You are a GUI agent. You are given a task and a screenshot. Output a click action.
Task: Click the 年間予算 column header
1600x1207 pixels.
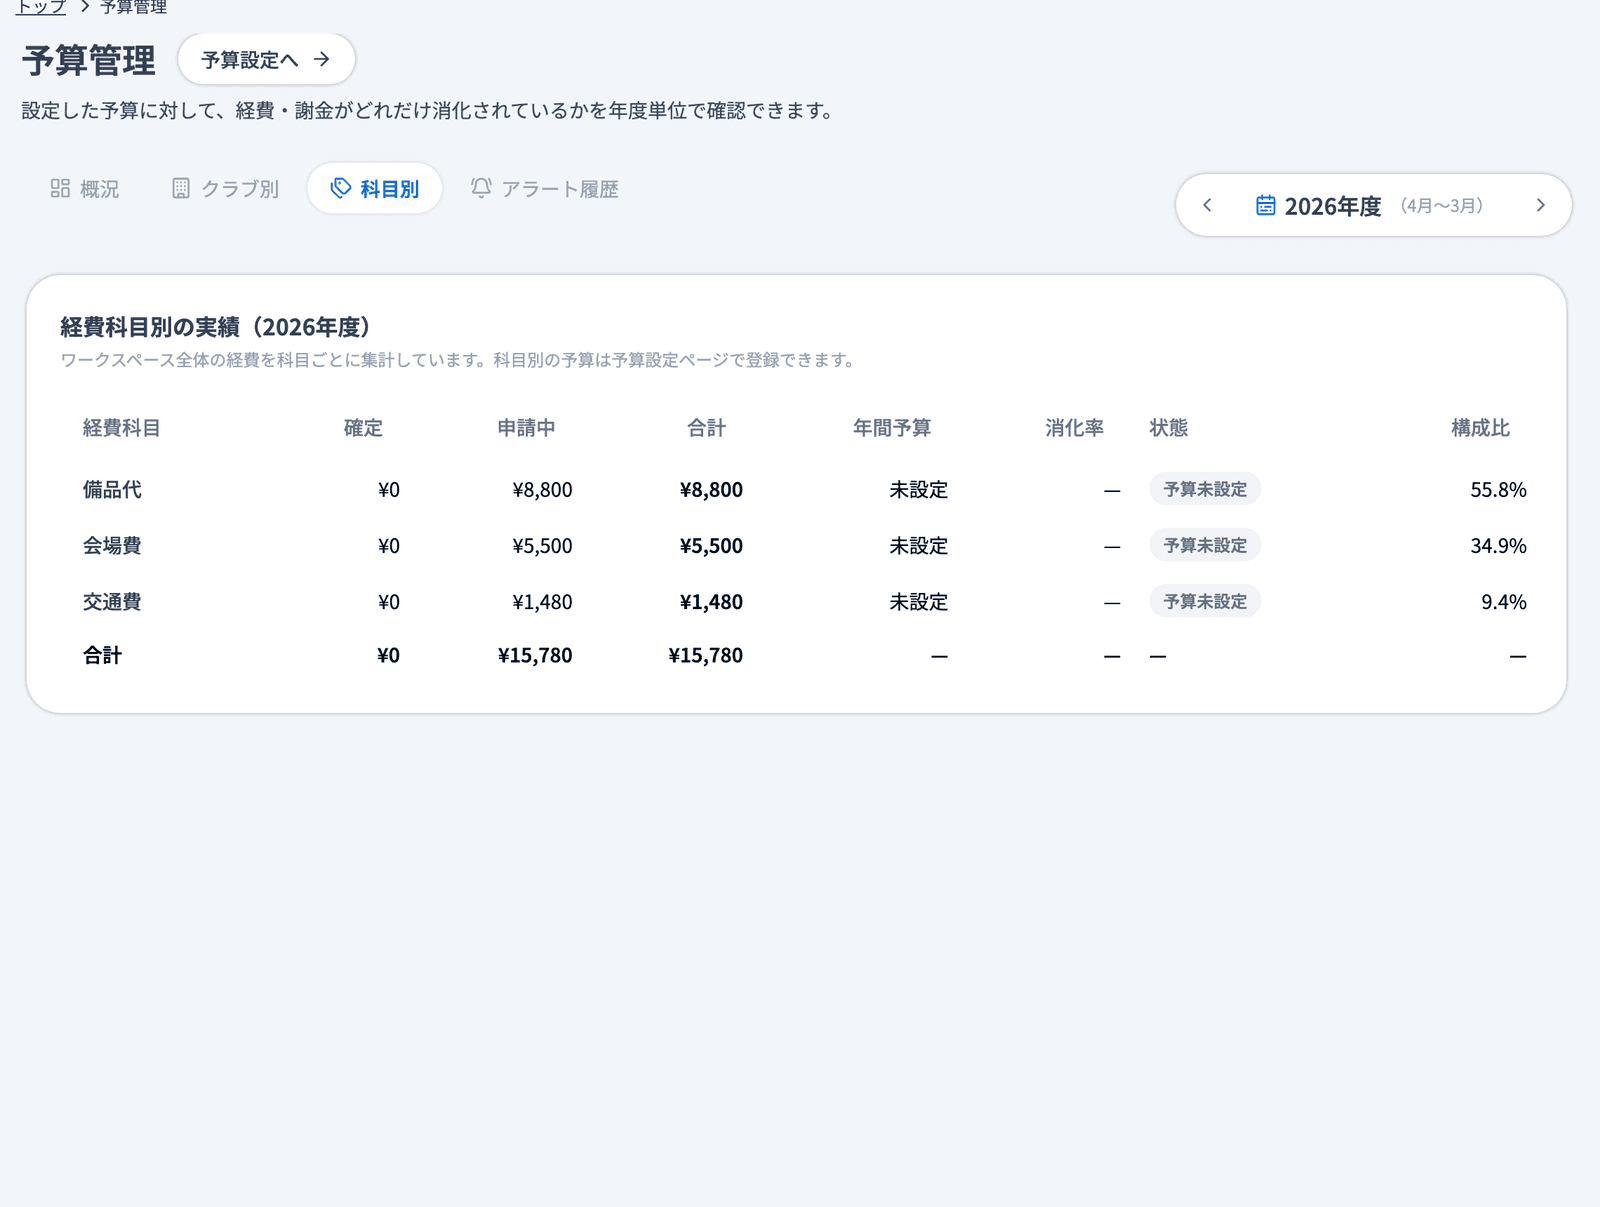[892, 428]
